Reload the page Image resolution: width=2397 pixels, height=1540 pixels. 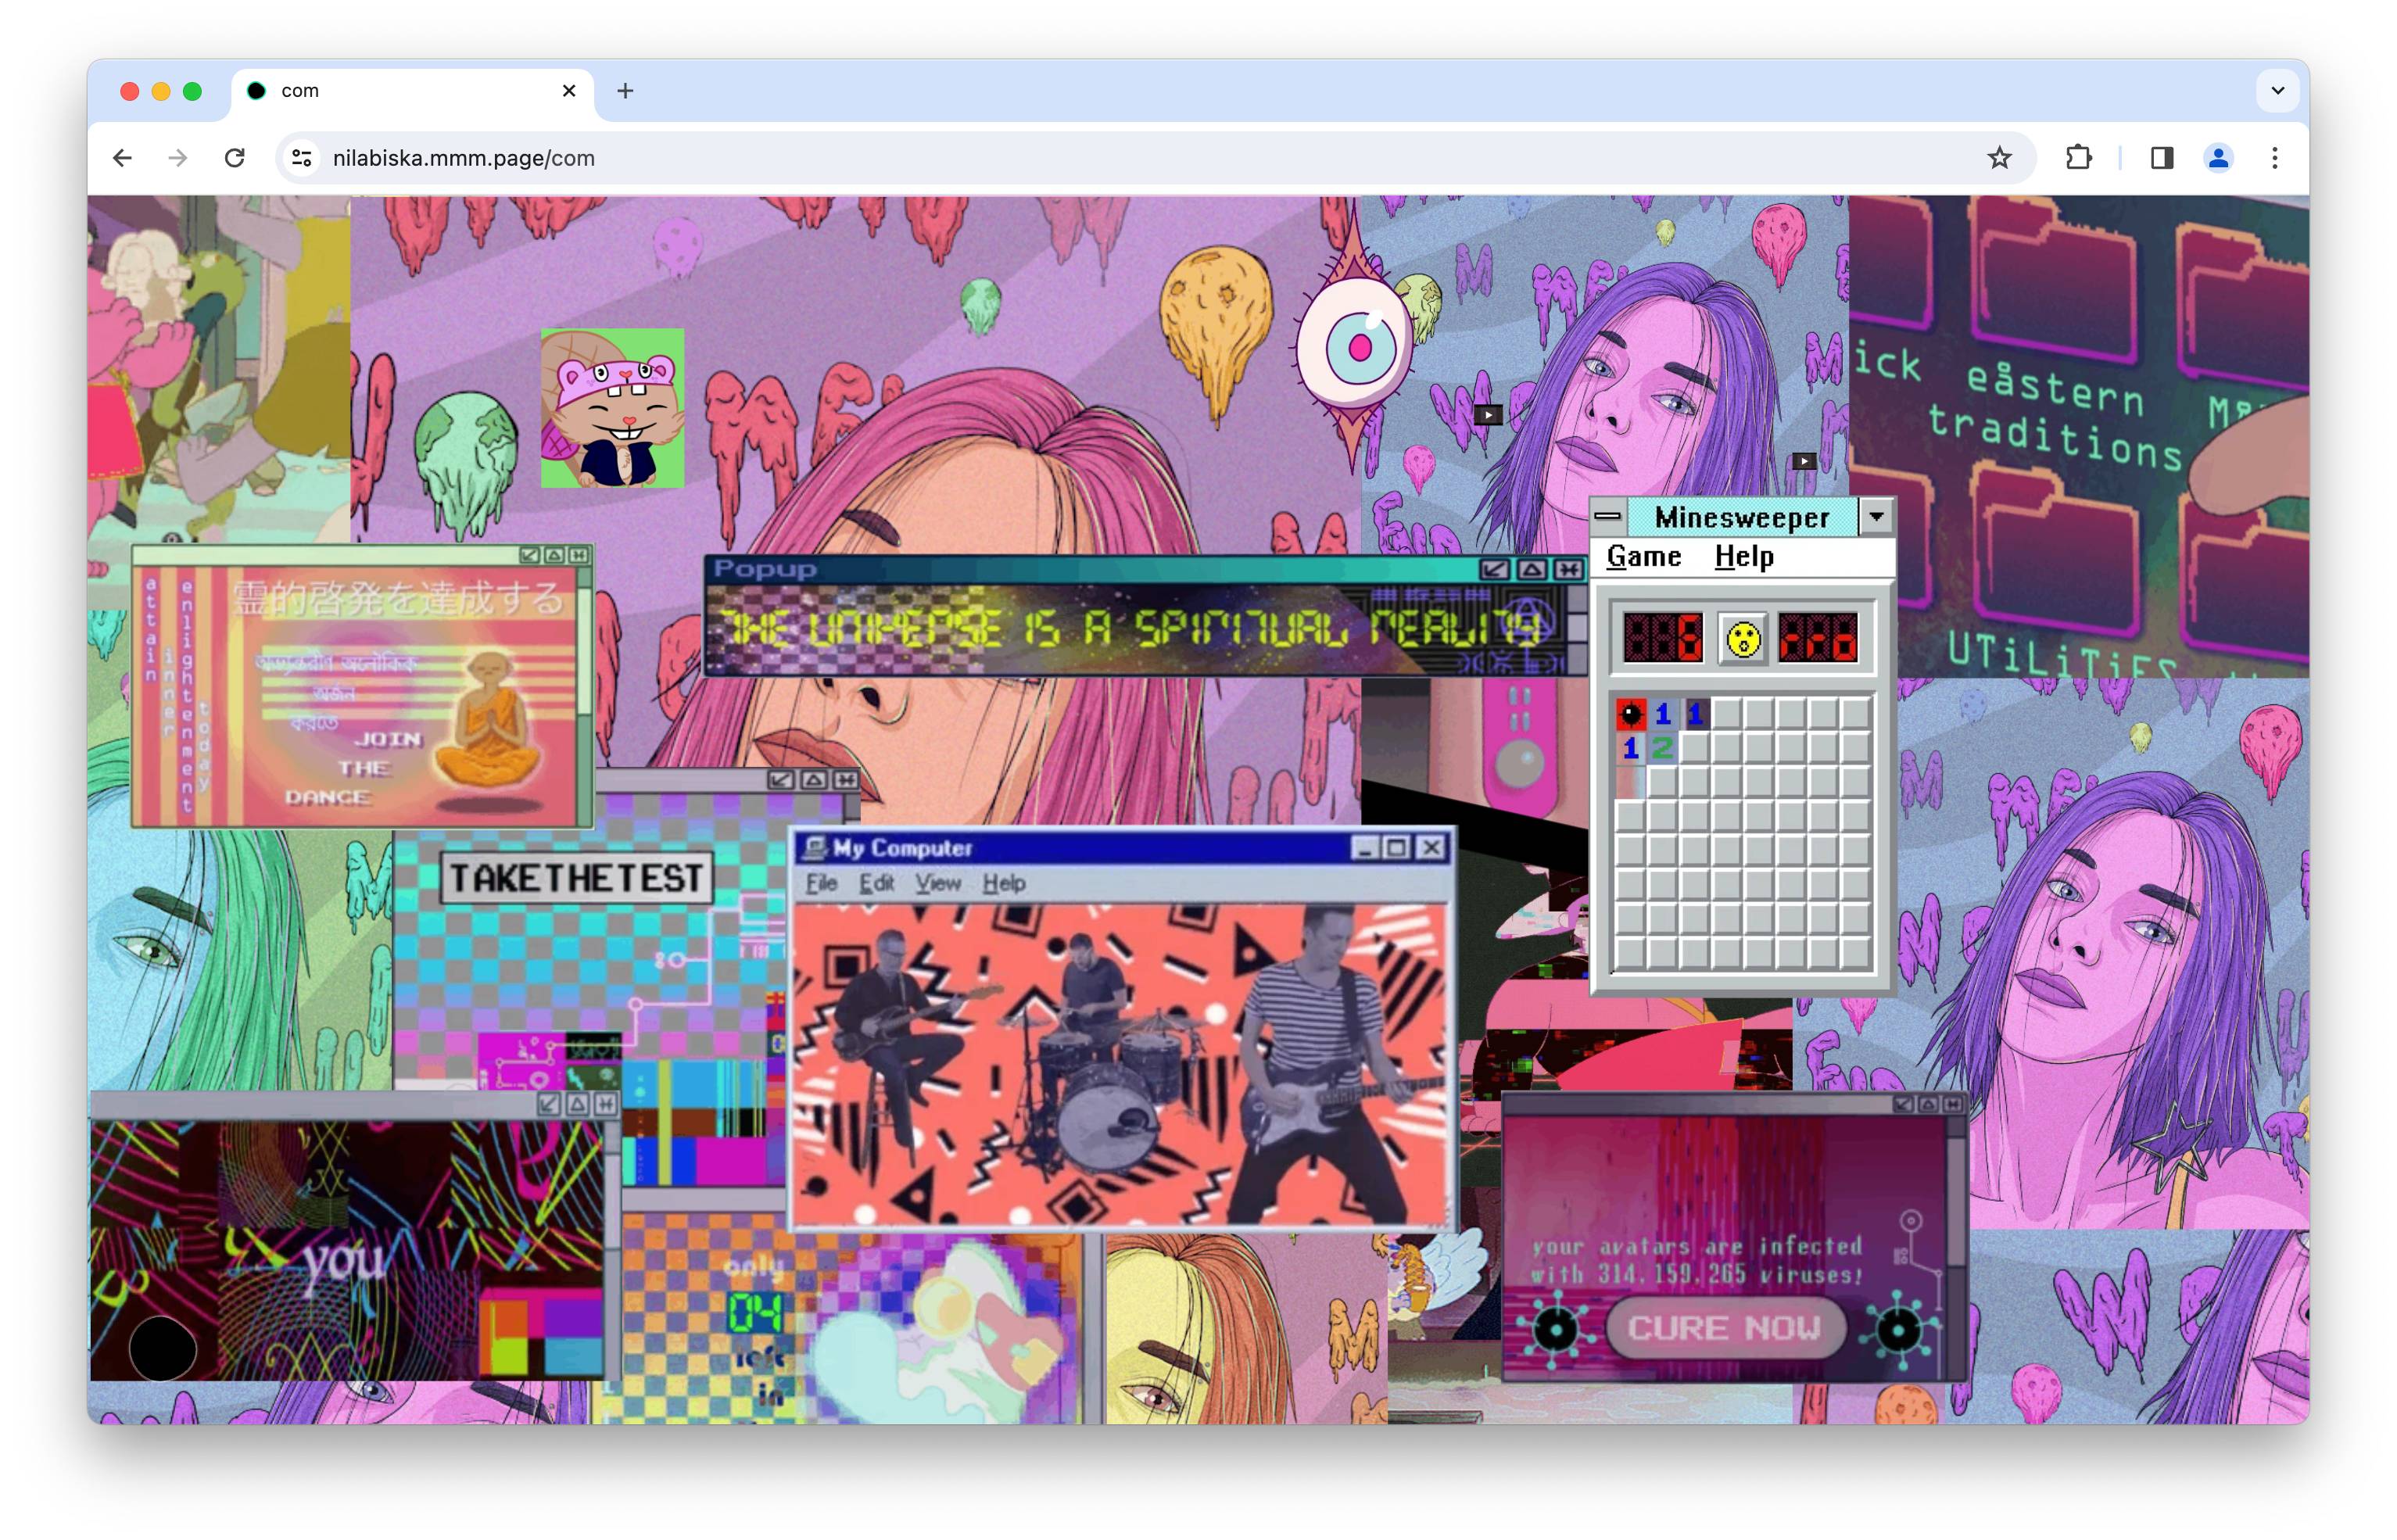point(235,158)
